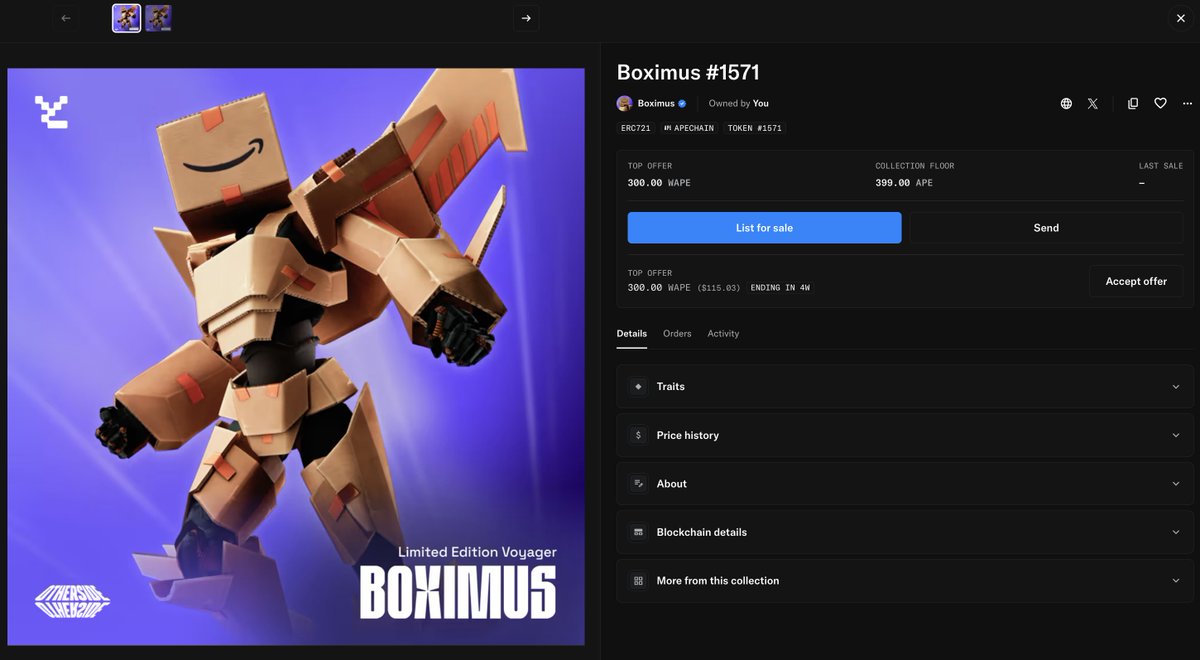Toggle the heart to favorite Boximus #1571

coord(1159,103)
